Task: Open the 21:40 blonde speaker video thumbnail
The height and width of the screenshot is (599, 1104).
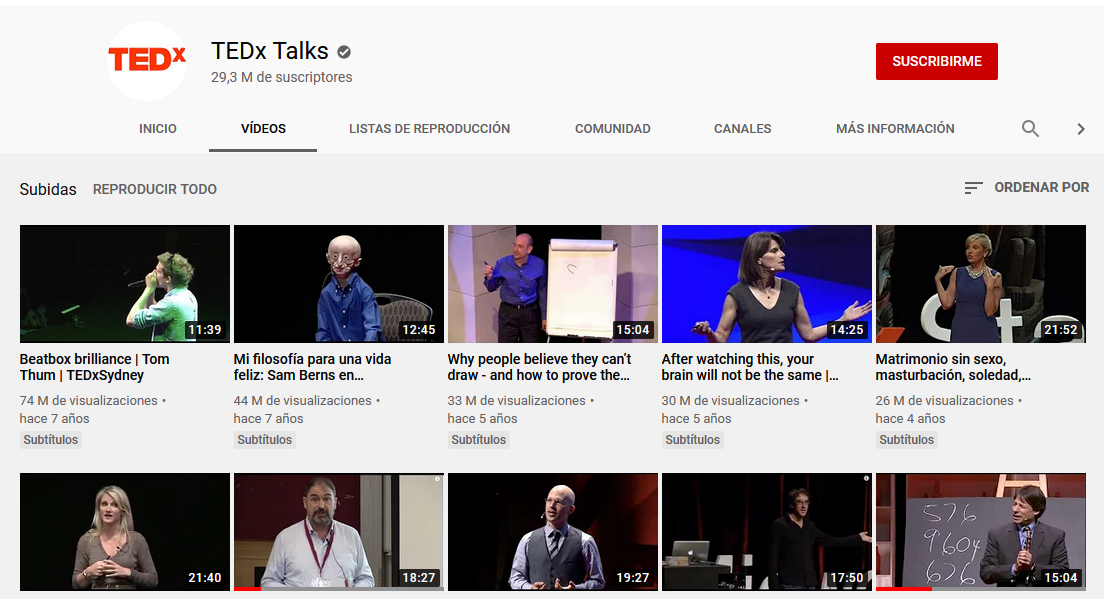Action: (x=125, y=531)
